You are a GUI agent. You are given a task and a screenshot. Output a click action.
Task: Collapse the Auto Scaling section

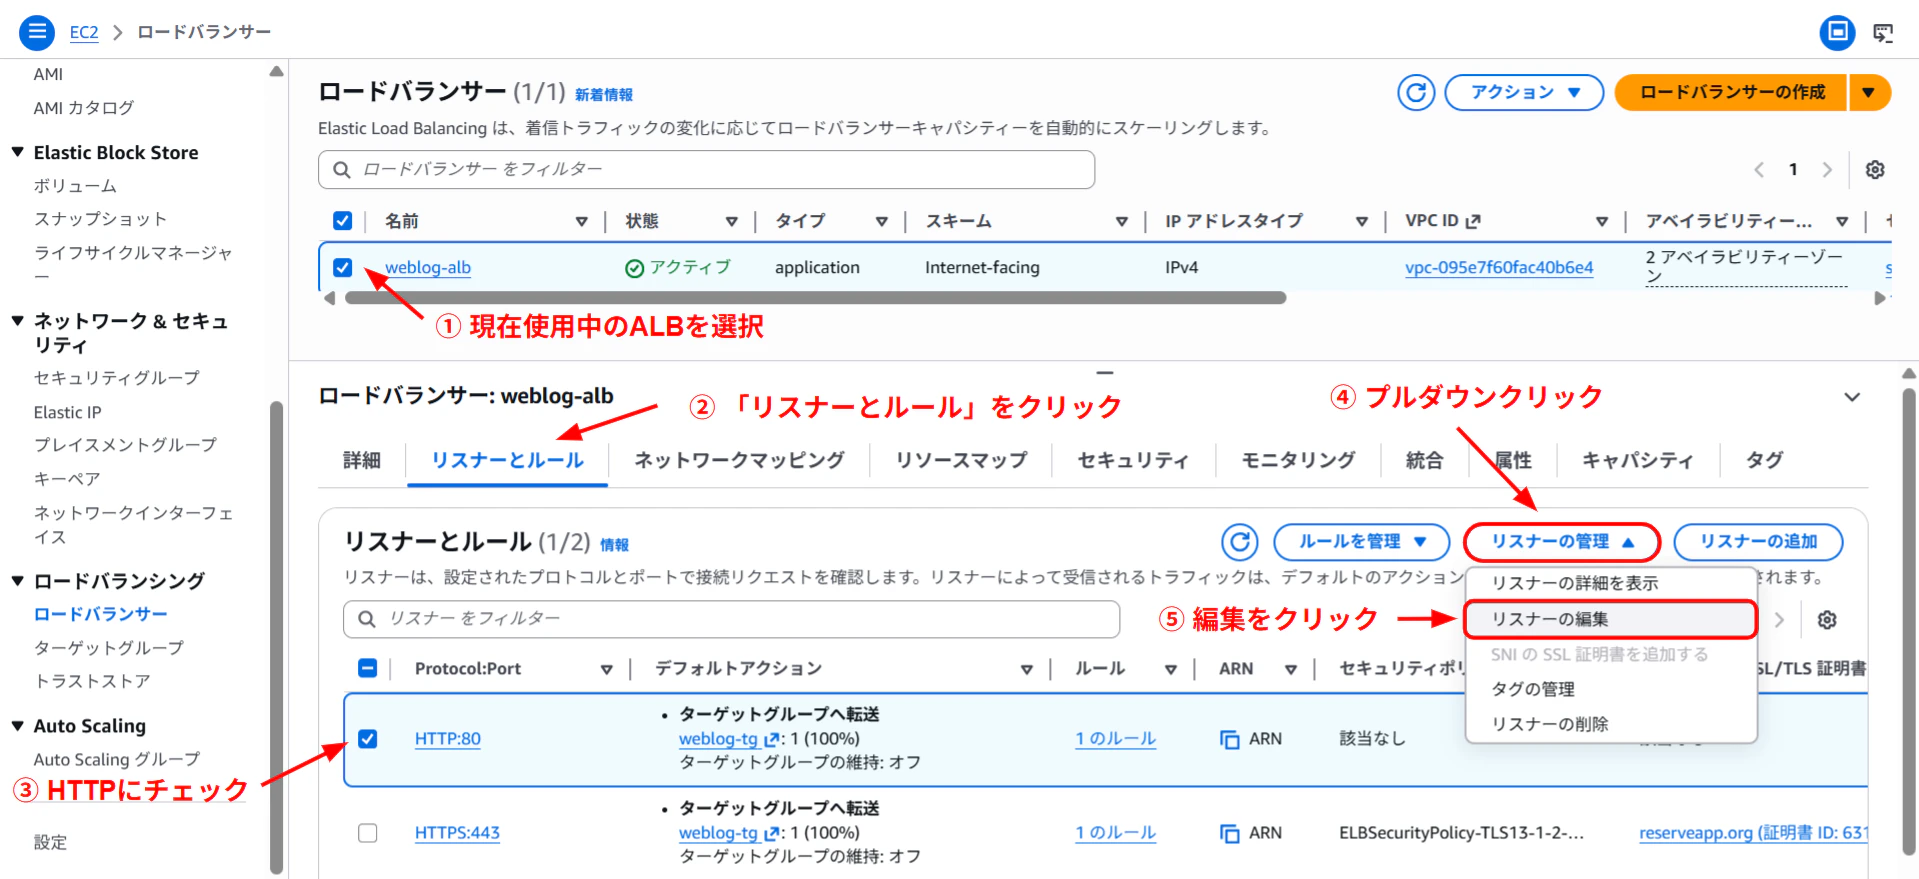pyautogui.click(x=17, y=726)
